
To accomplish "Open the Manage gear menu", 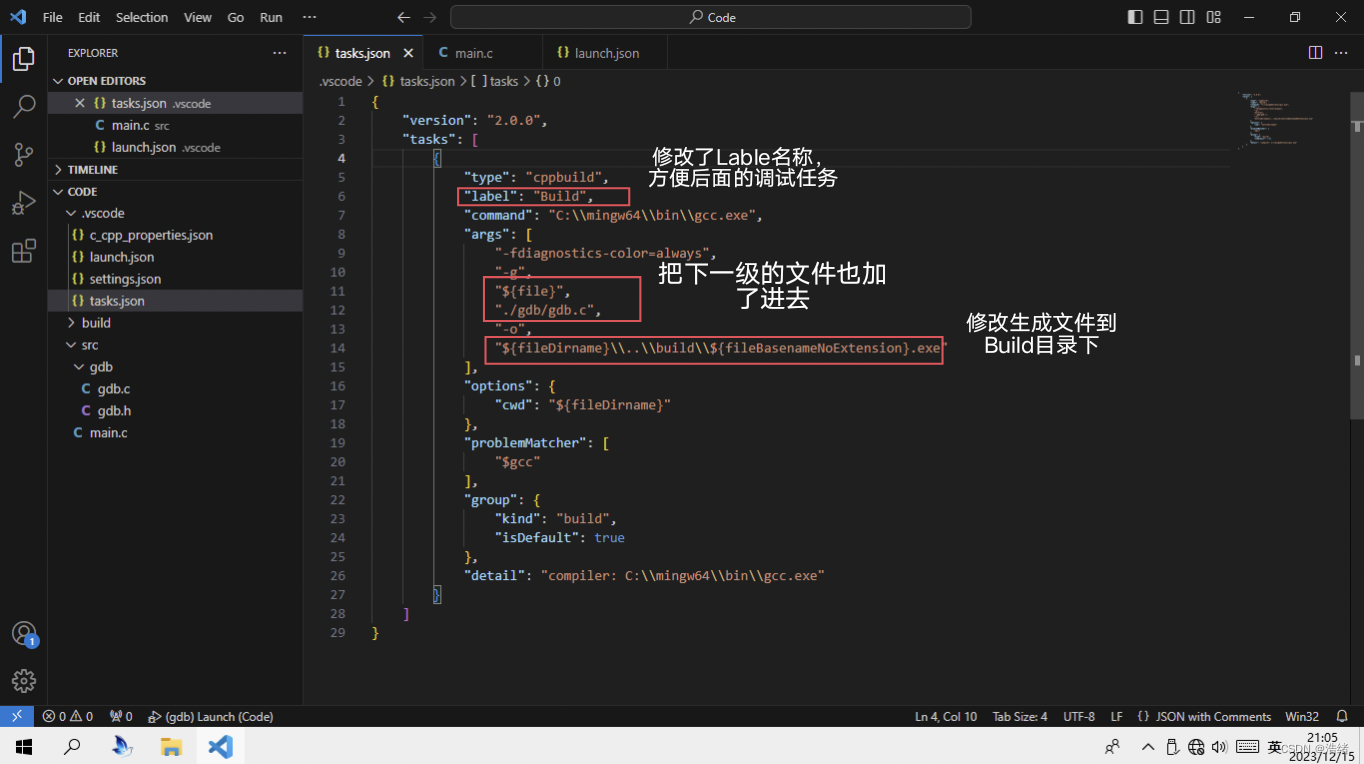I will tap(24, 681).
